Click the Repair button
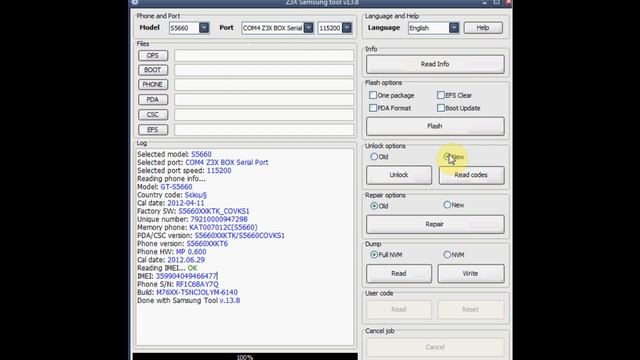This screenshot has width=640, height=360. pyautogui.click(x=435, y=224)
